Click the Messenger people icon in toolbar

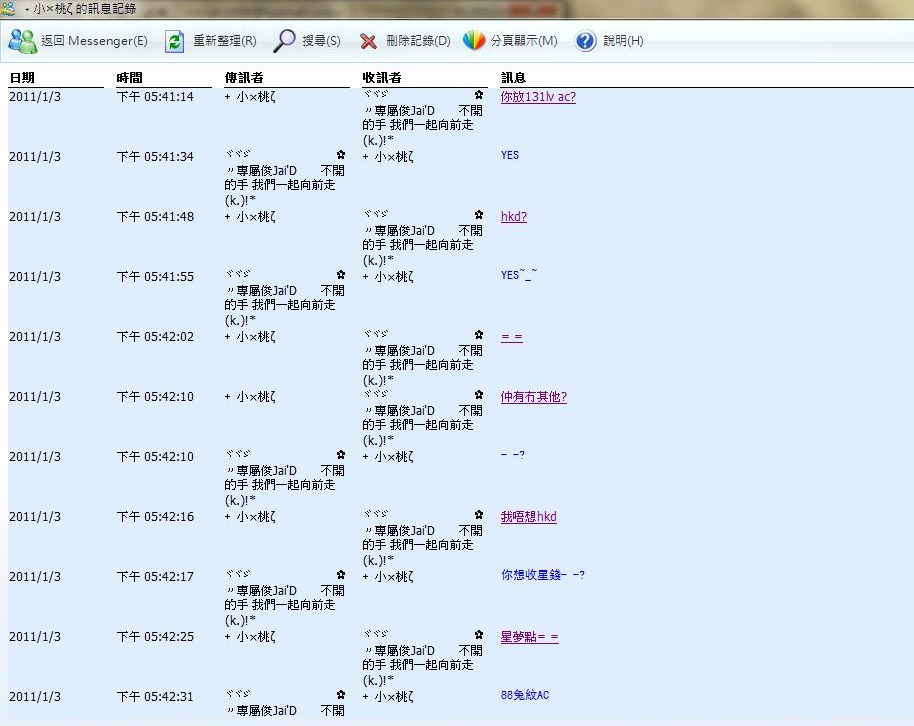tap(23, 41)
